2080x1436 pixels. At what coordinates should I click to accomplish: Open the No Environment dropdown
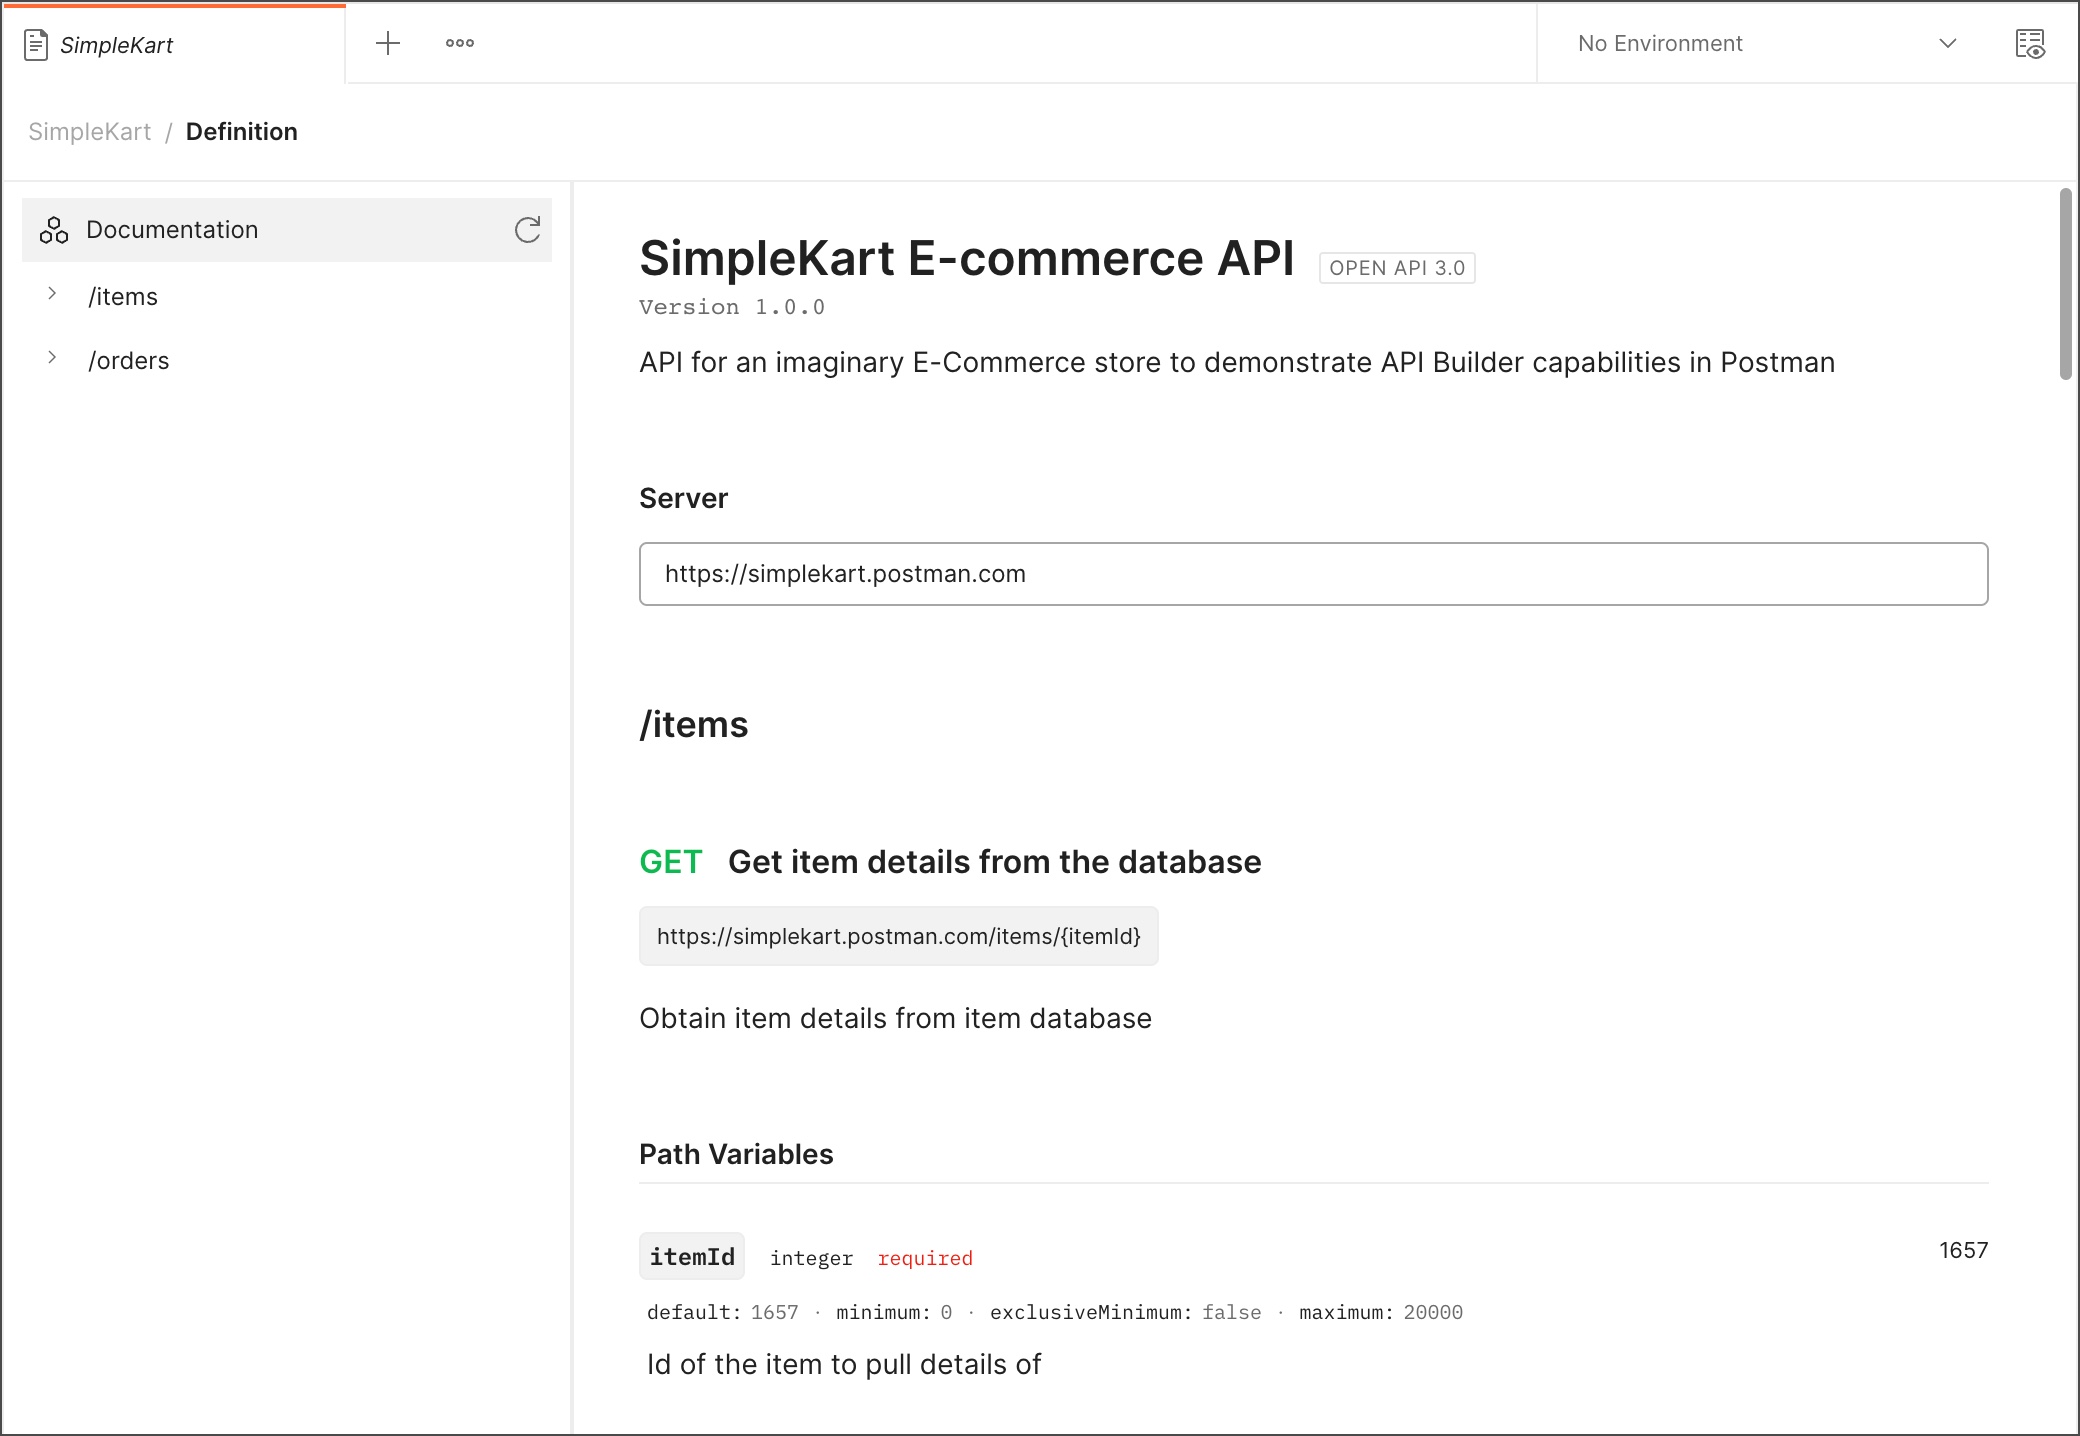(x=1947, y=44)
